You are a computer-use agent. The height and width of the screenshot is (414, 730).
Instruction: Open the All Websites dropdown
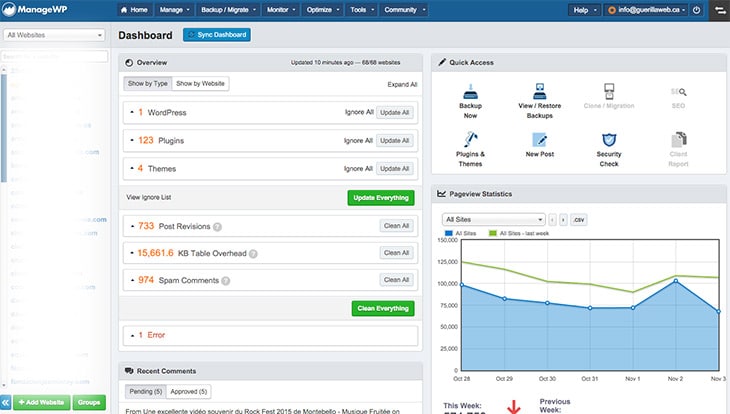(54, 35)
